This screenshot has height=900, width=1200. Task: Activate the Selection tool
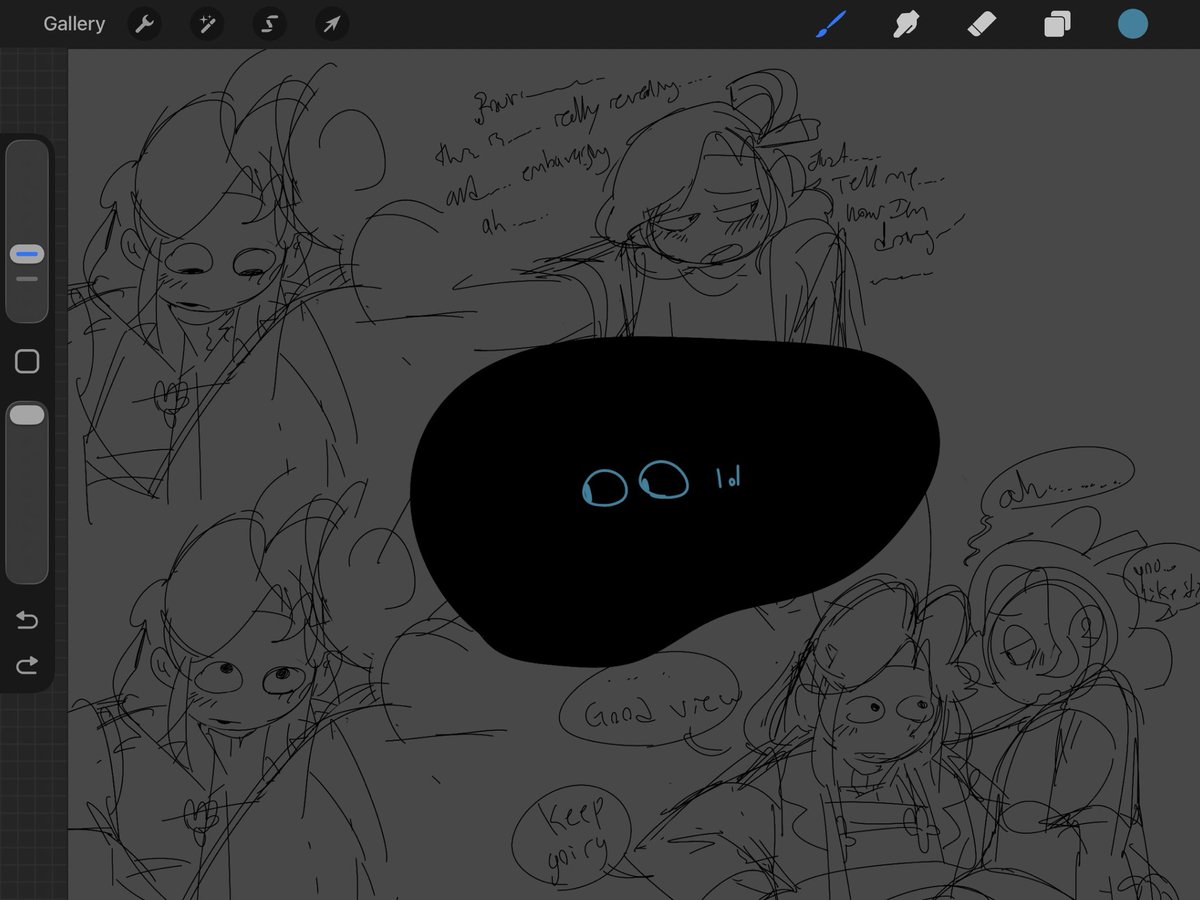270,24
